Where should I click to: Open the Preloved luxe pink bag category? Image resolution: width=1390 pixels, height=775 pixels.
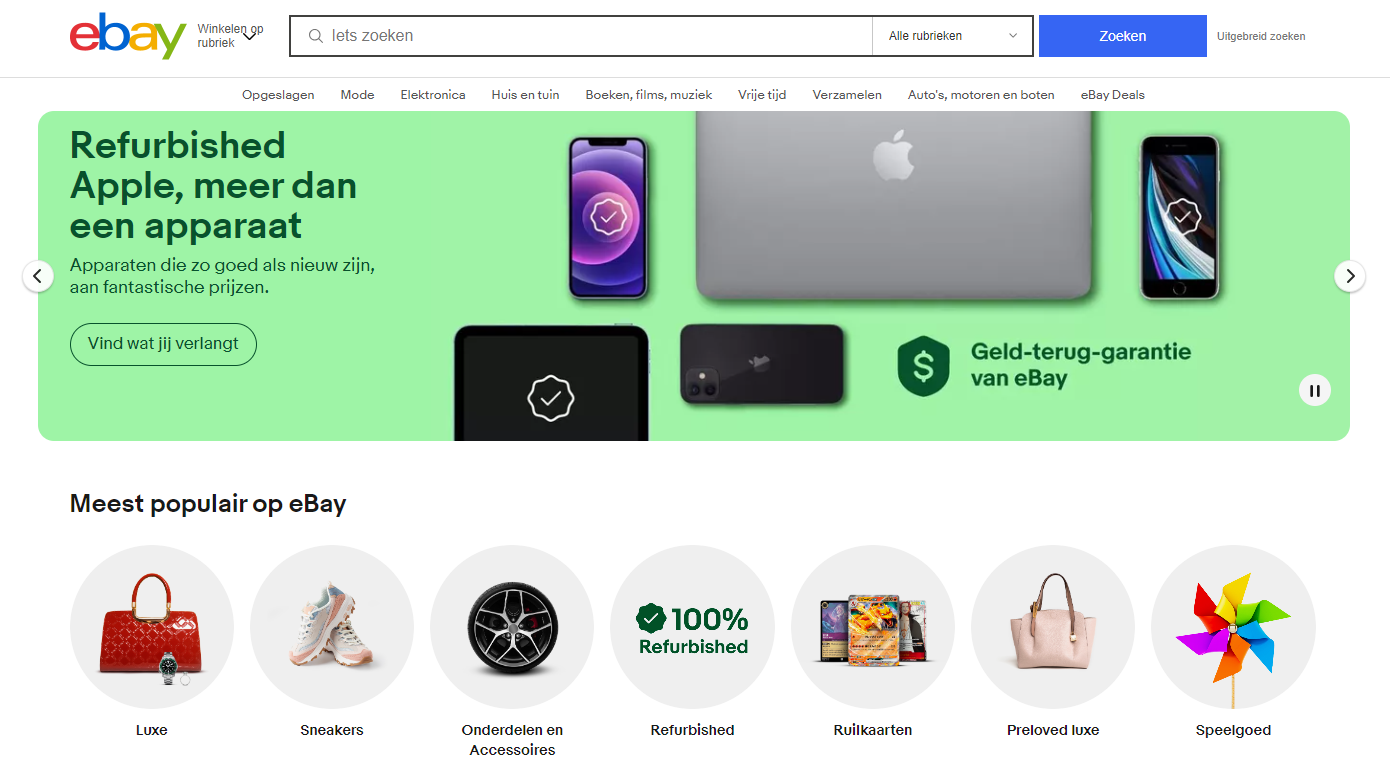pyautogui.click(x=1053, y=627)
